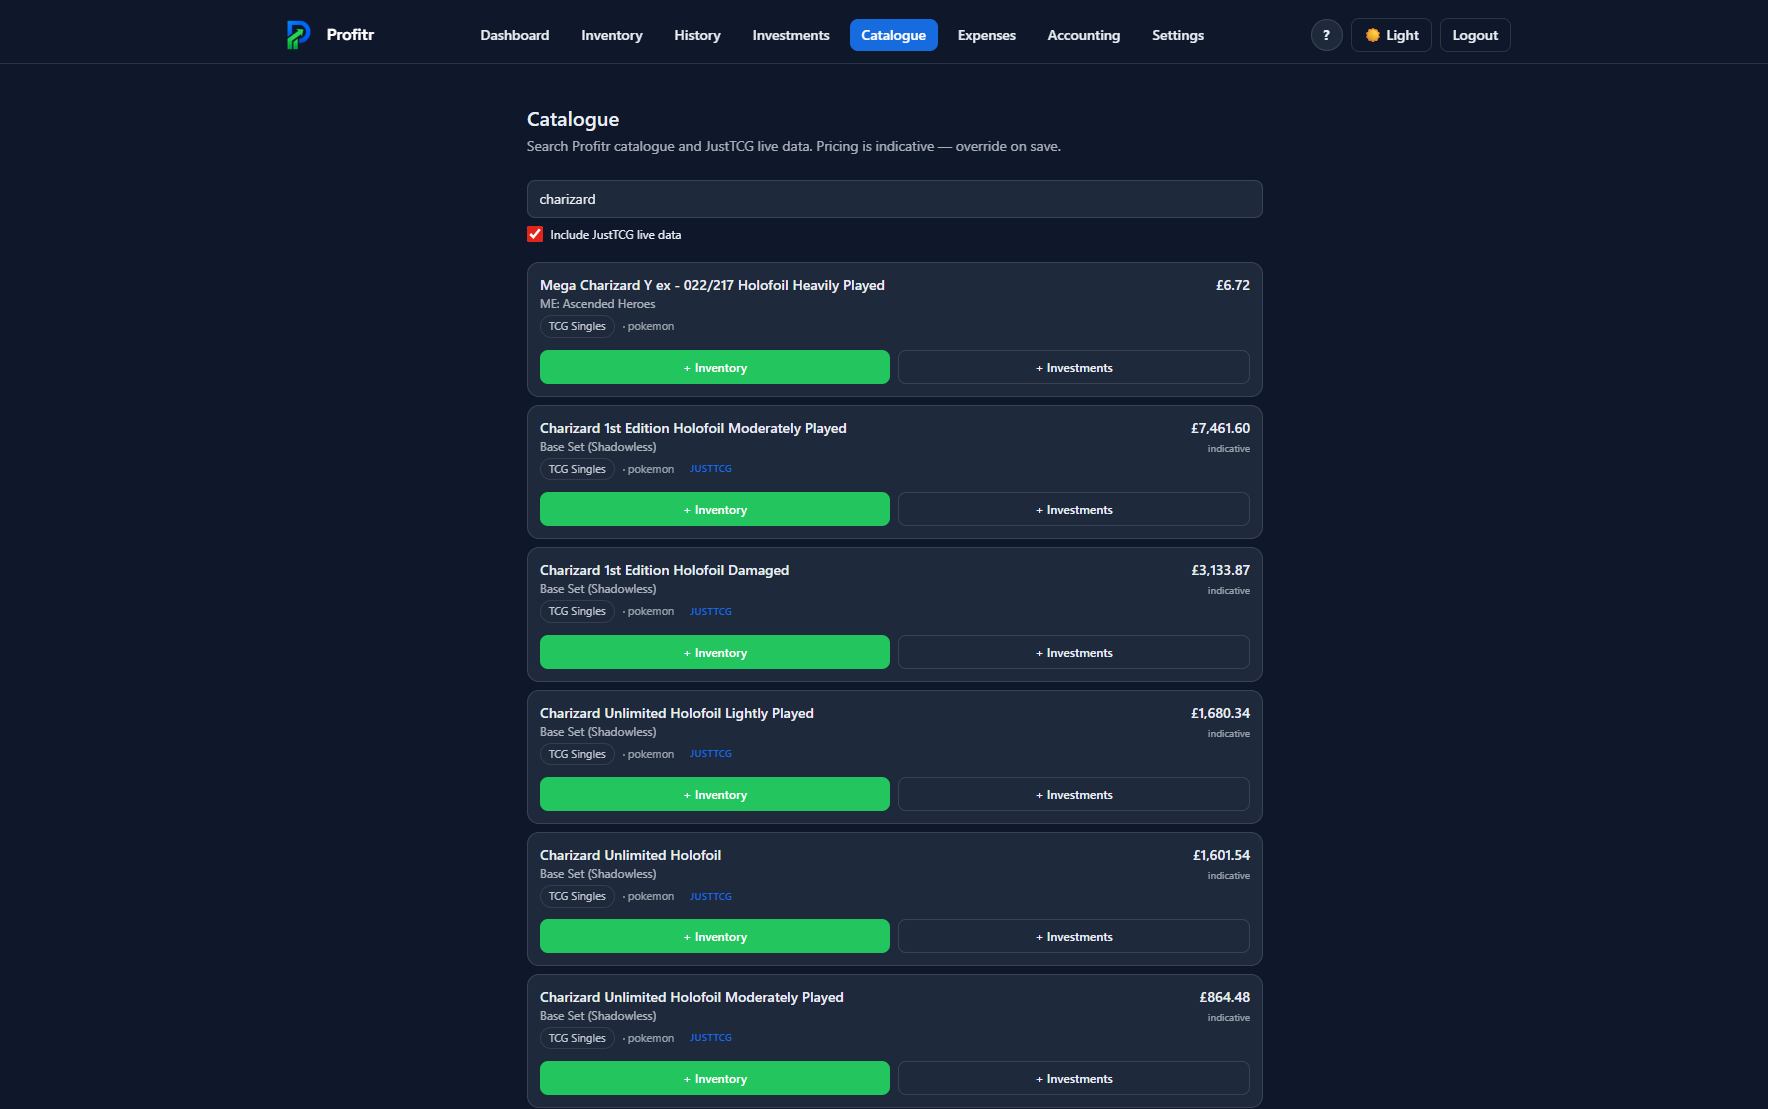The width and height of the screenshot is (1768, 1109).
Task: Open the Expenses page
Action: pos(987,35)
